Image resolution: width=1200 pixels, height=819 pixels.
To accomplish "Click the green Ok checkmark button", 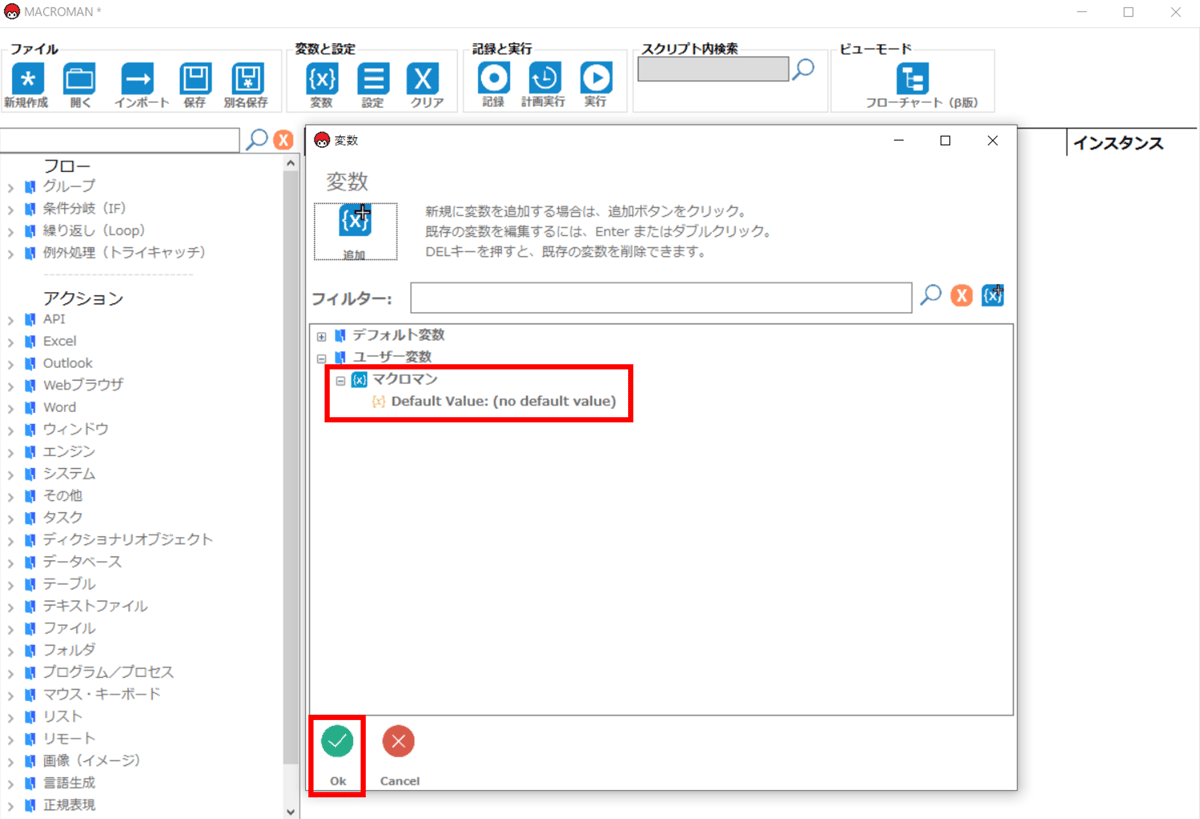I will [338, 741].
